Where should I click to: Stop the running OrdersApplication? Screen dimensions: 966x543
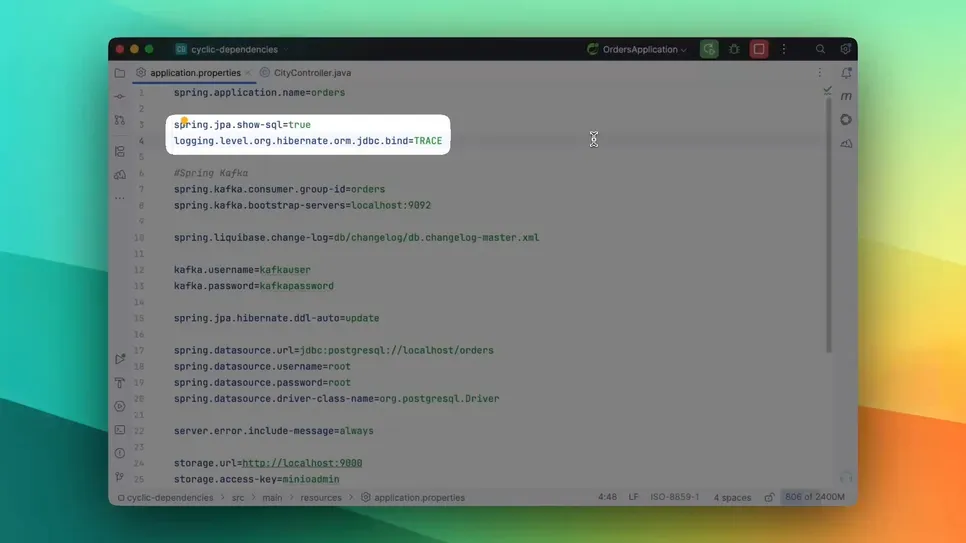tap(759, 49)
